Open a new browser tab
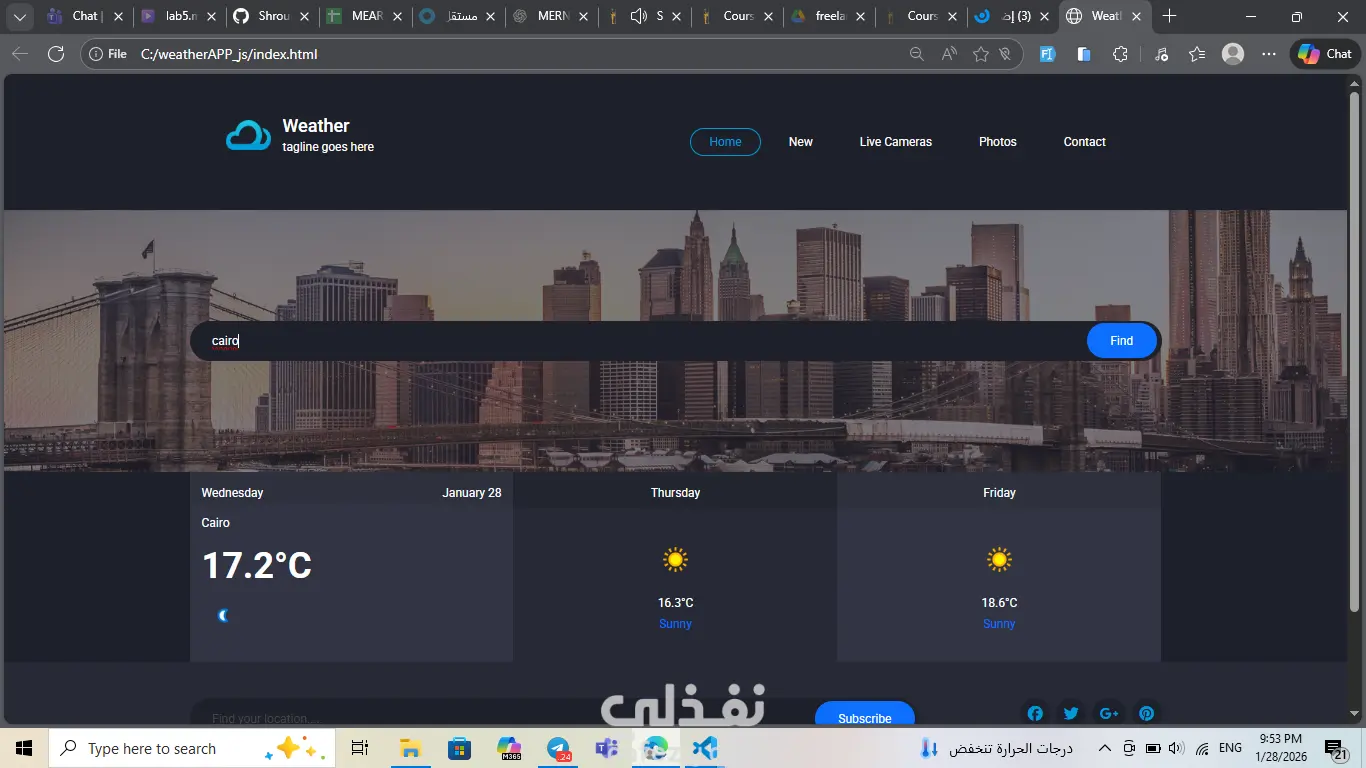 [x=1169, y=16]
